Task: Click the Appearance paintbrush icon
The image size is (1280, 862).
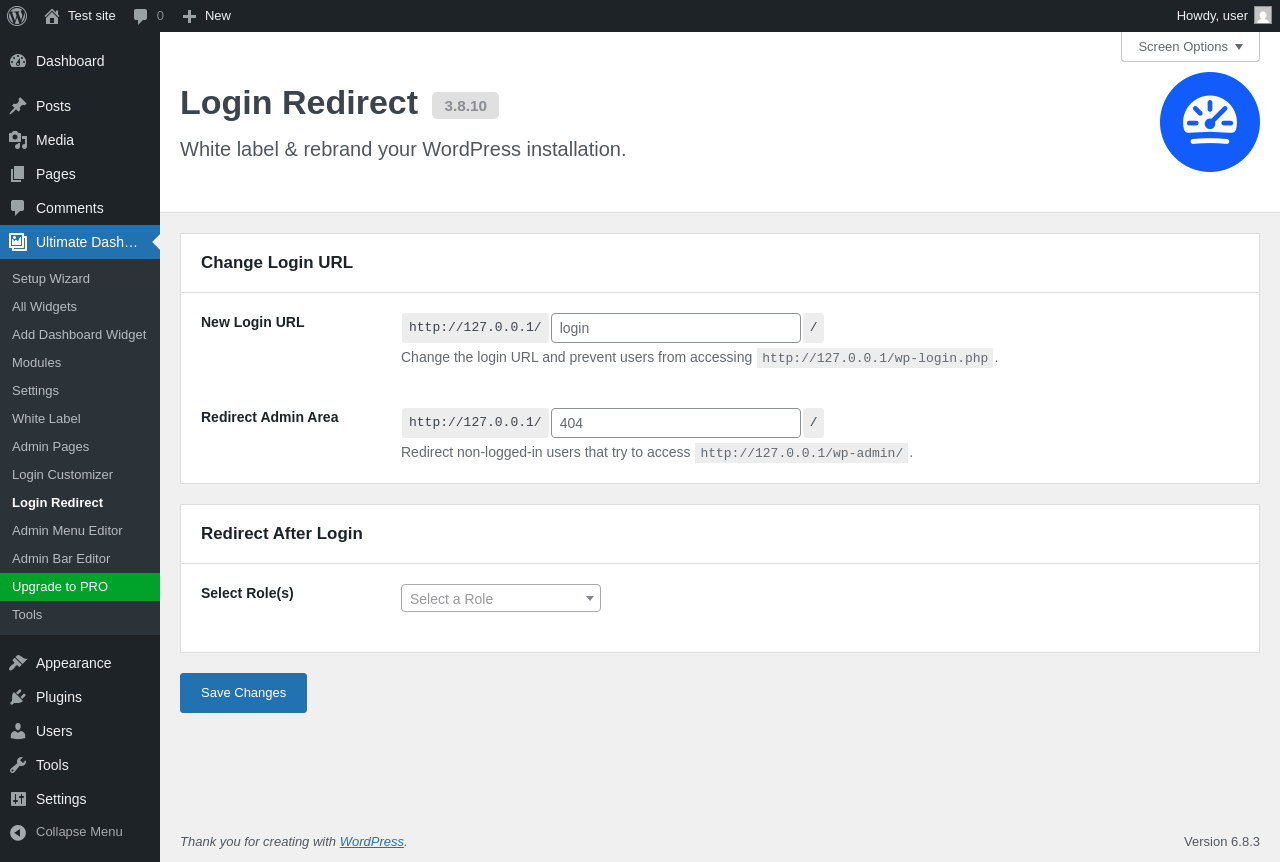Action: tap(18, 663)
